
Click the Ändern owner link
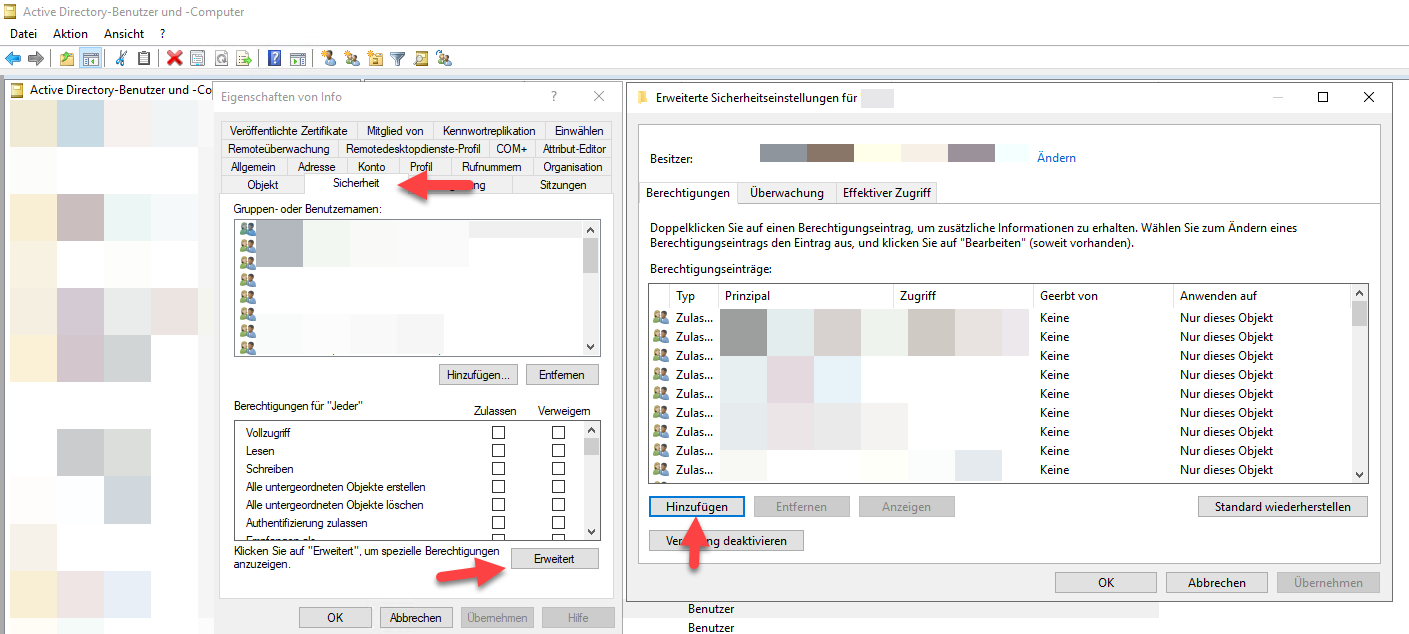pos(1056,158)
